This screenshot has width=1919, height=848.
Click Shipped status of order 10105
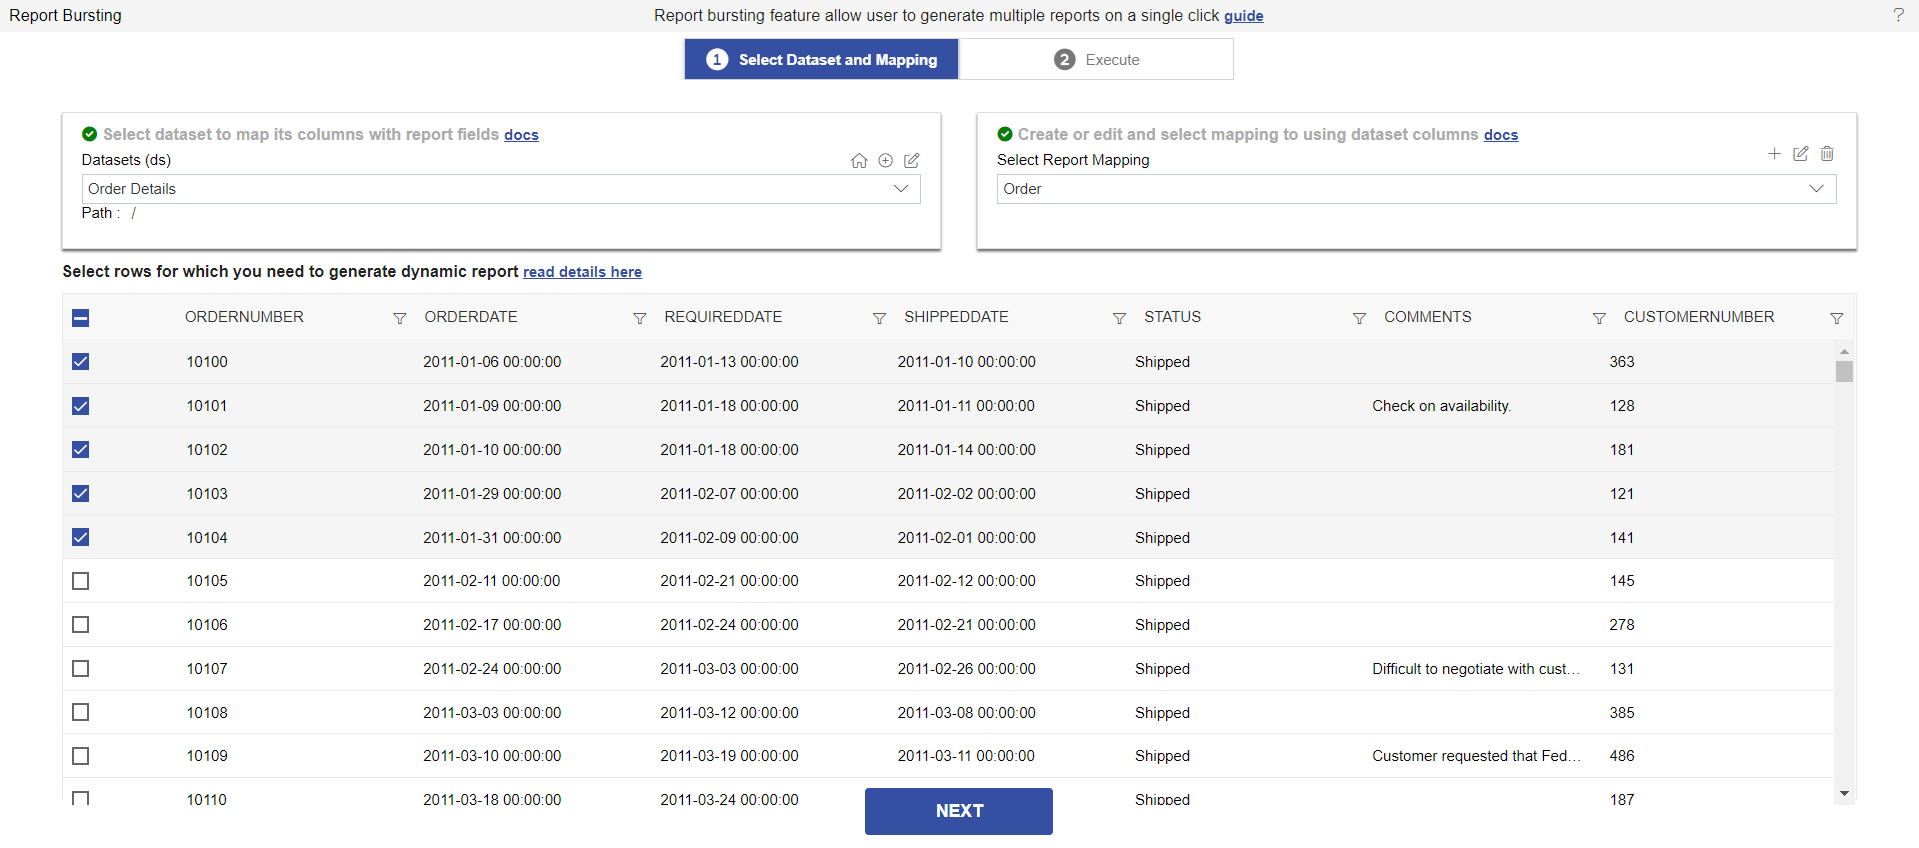1162,581
